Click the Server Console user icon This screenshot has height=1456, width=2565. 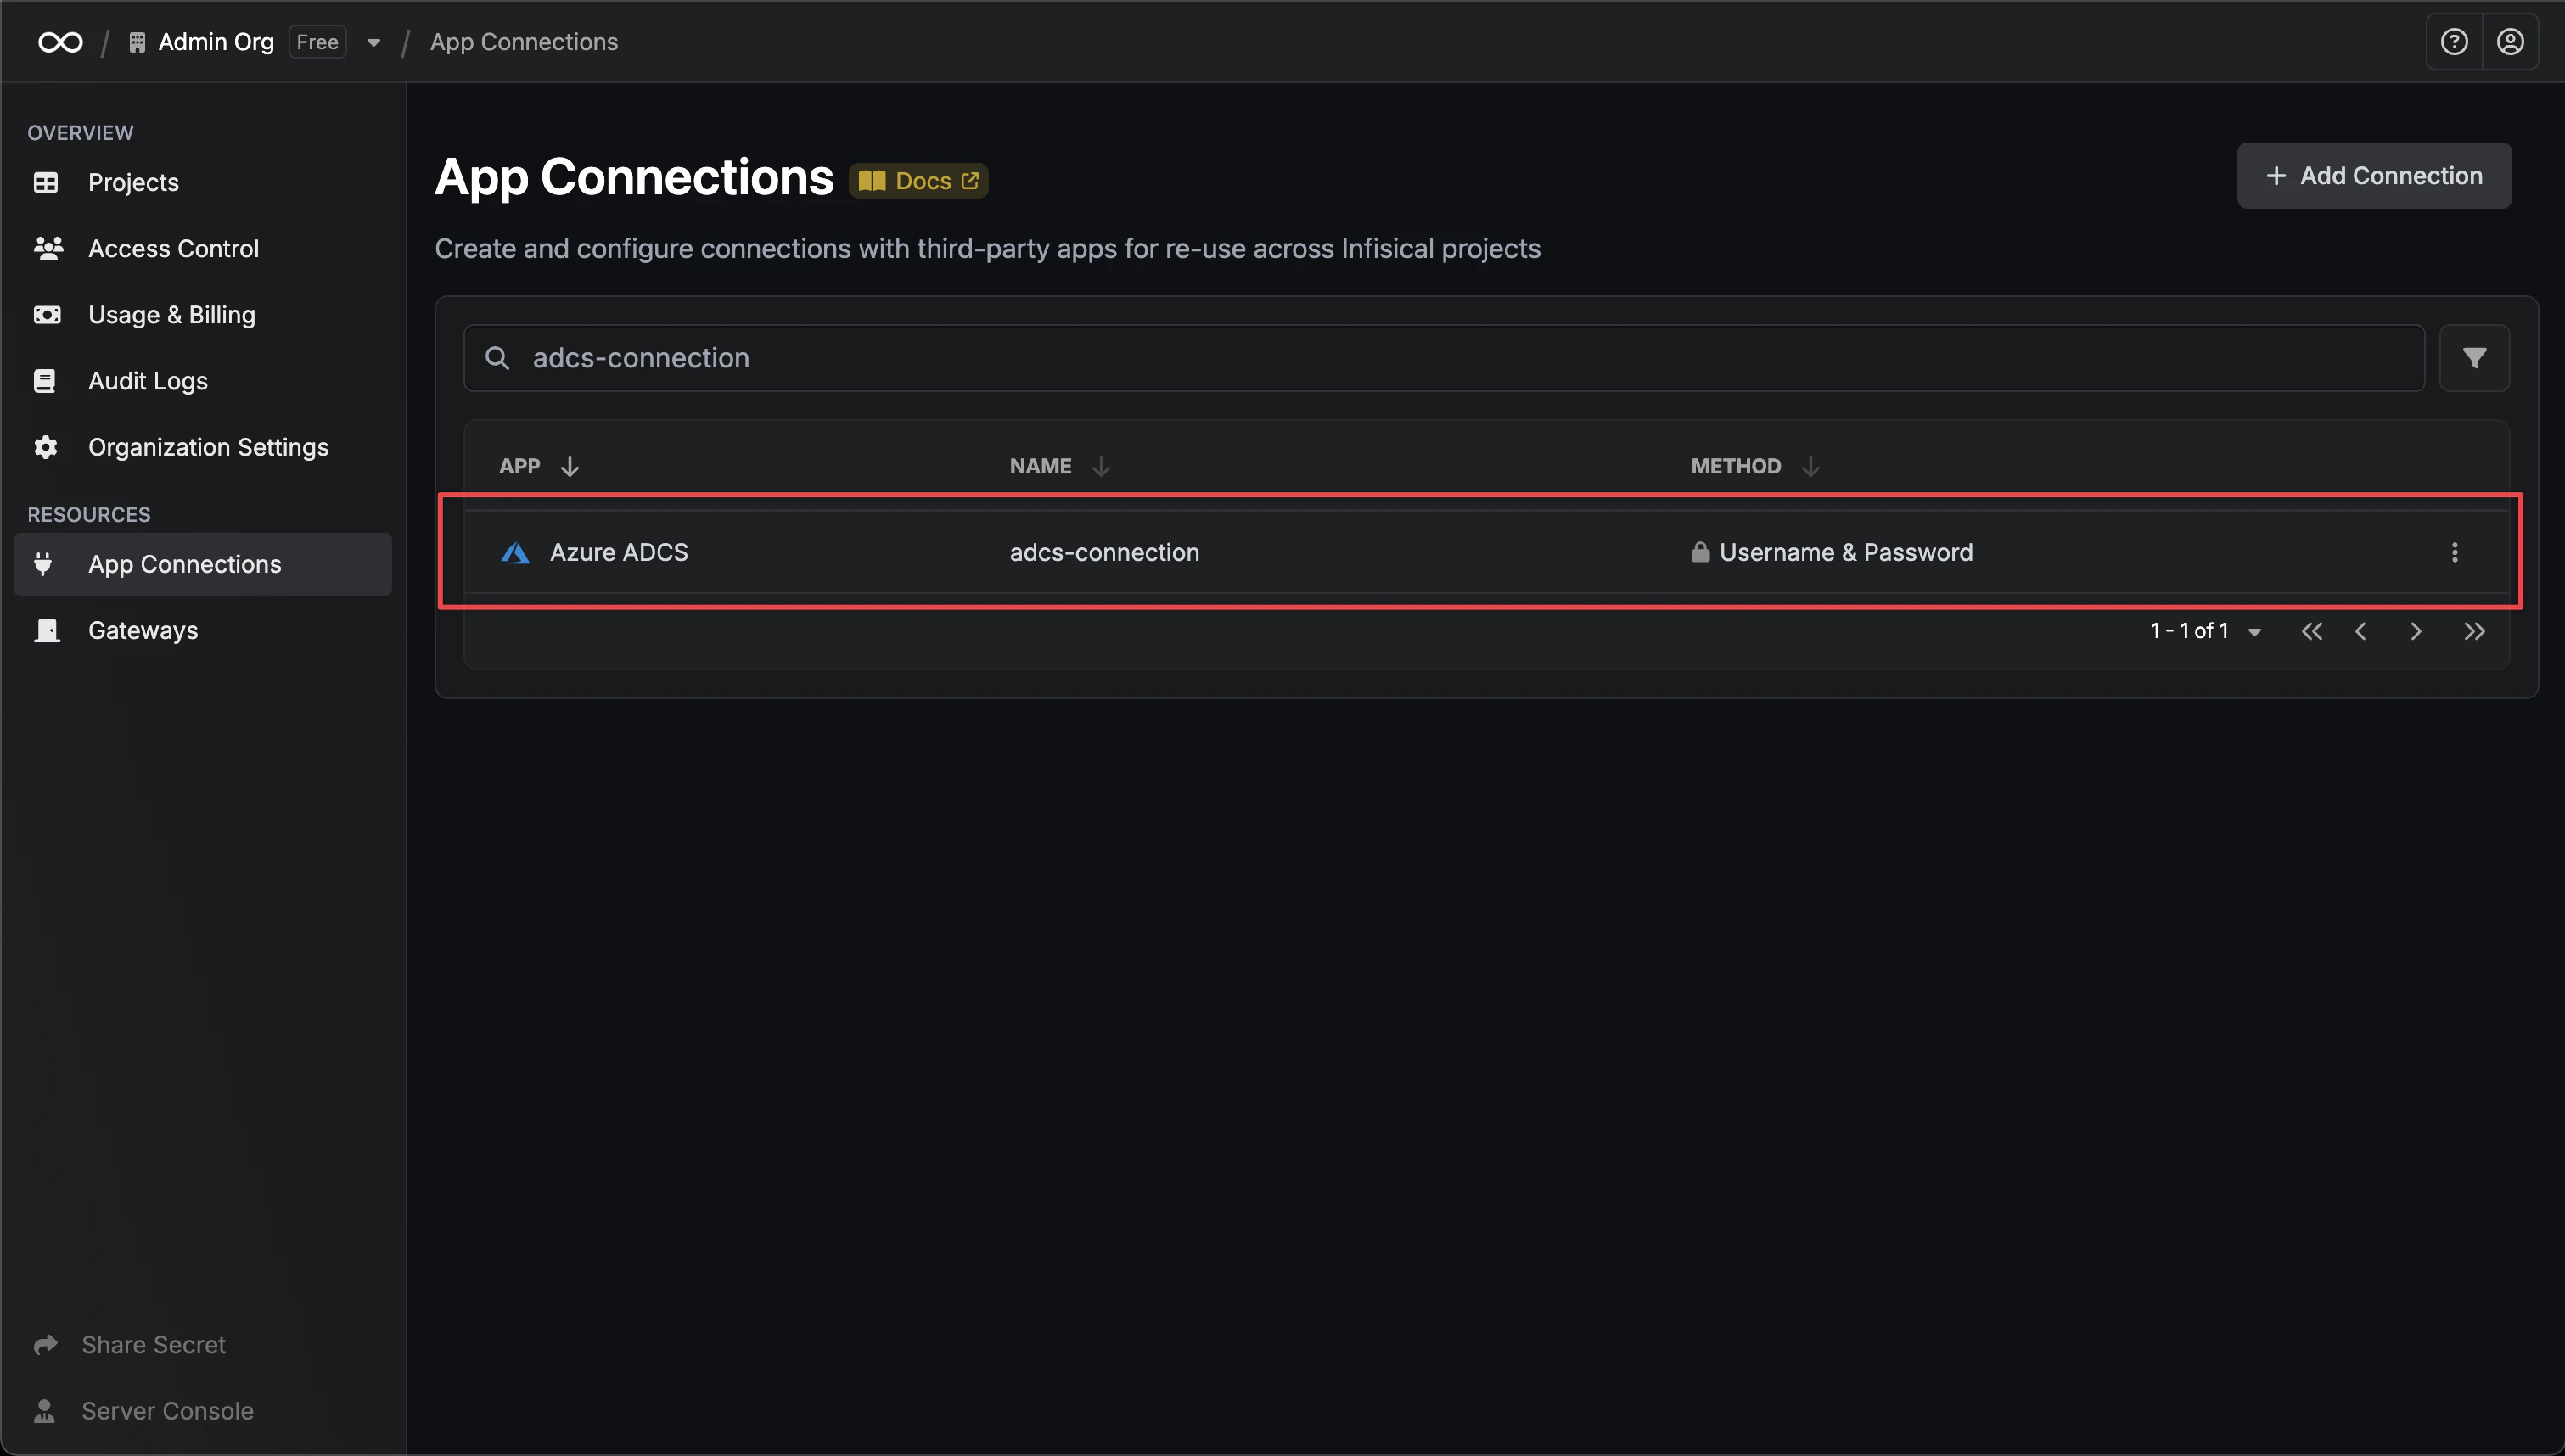(x=44, y=1411)
